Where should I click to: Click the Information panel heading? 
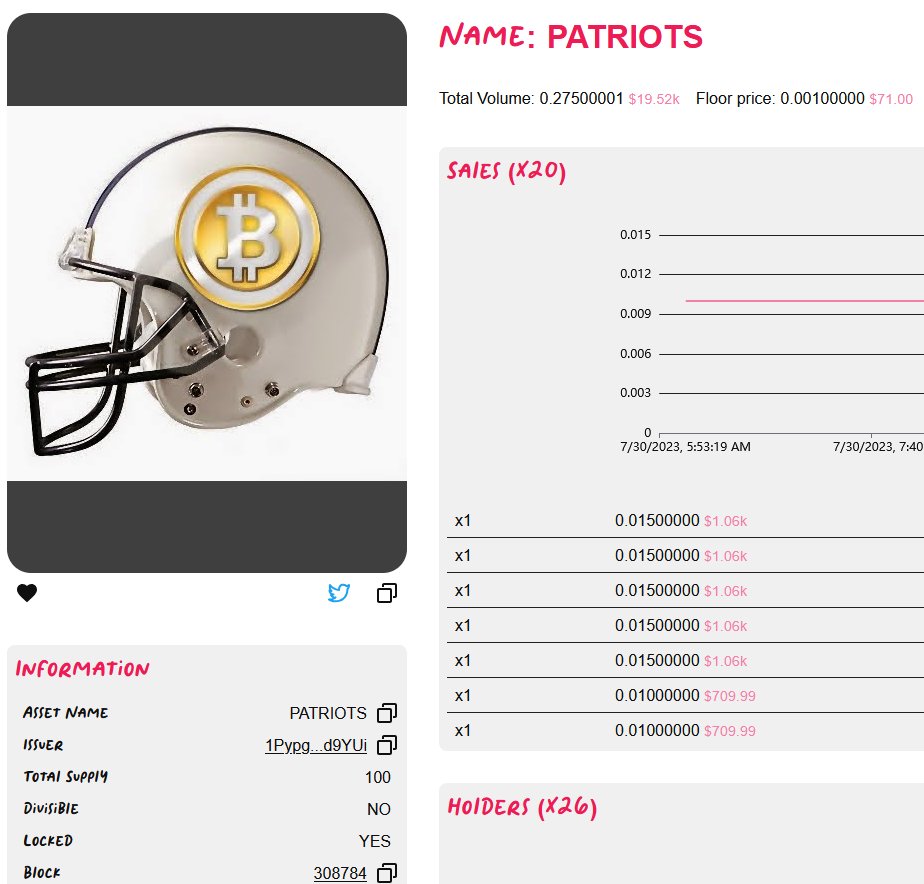82,669
